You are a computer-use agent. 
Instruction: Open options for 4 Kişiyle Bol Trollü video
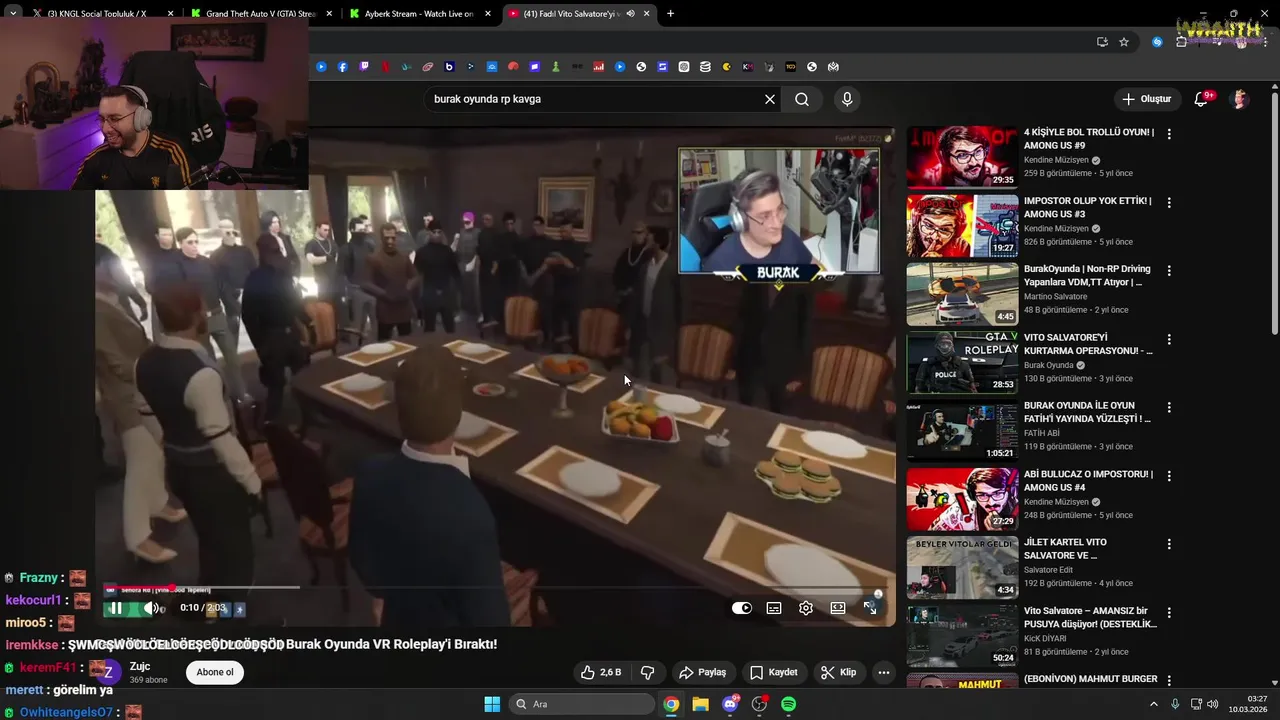click(1169, 133)
